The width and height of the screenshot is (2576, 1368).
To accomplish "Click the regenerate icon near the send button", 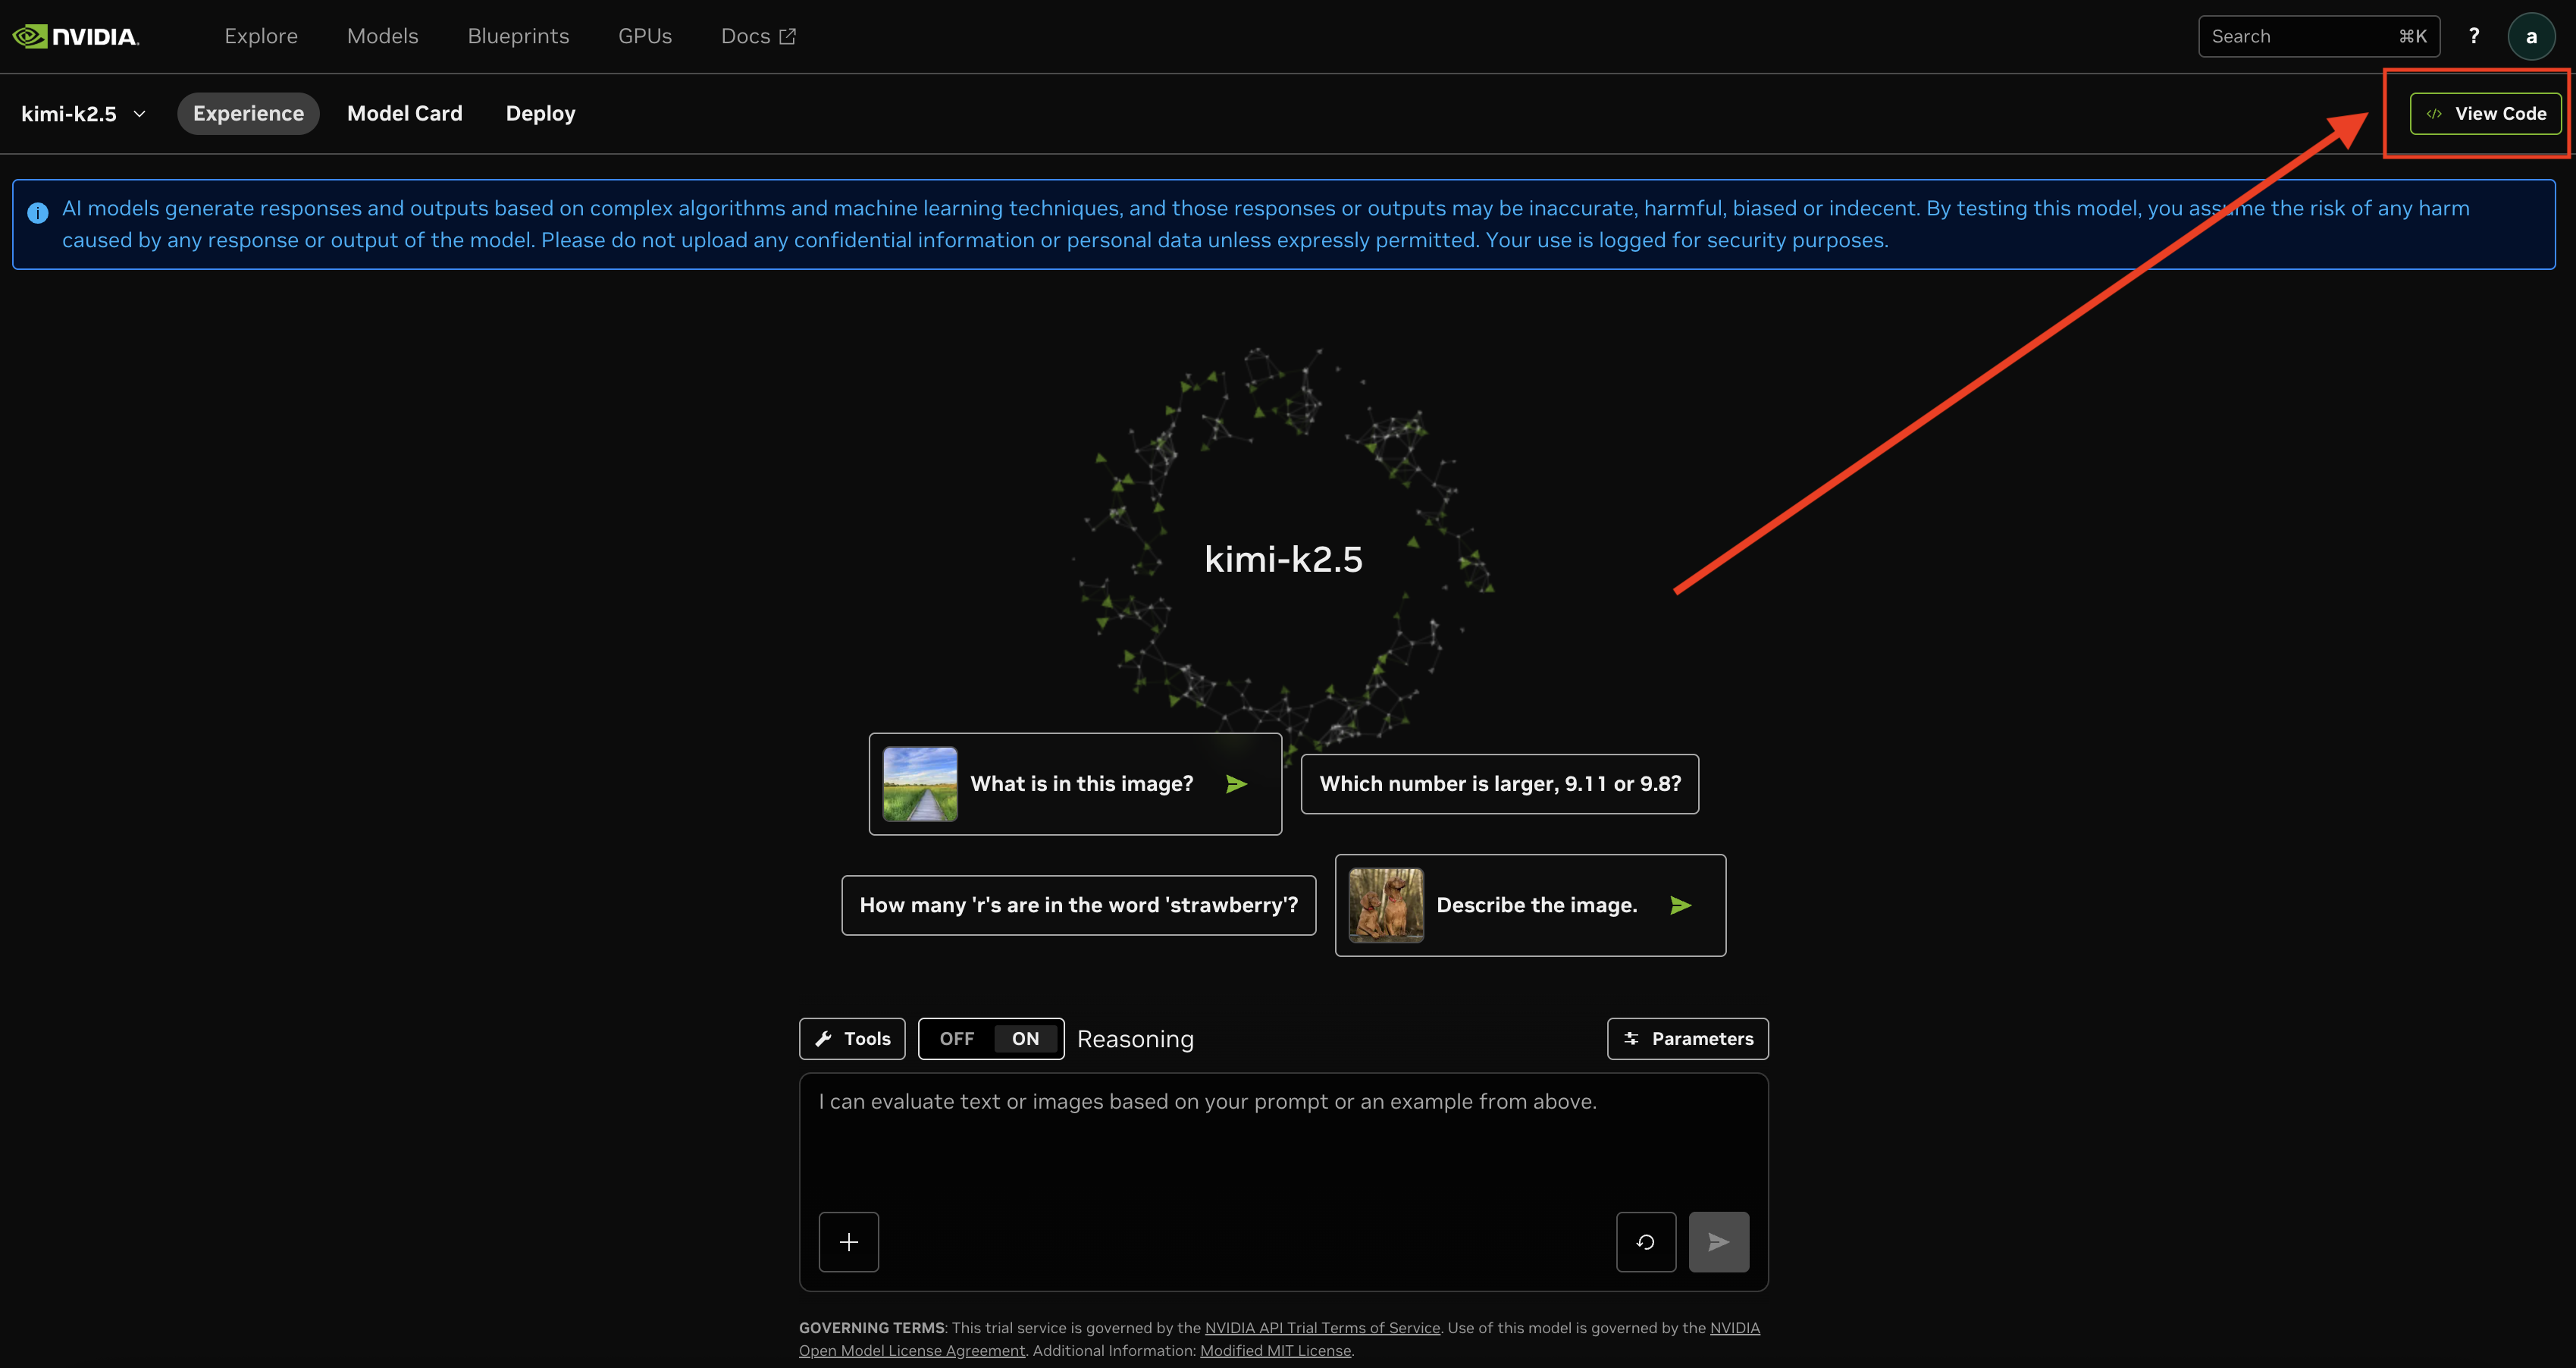I will pyautogui.click(x=1645, y=1241).
